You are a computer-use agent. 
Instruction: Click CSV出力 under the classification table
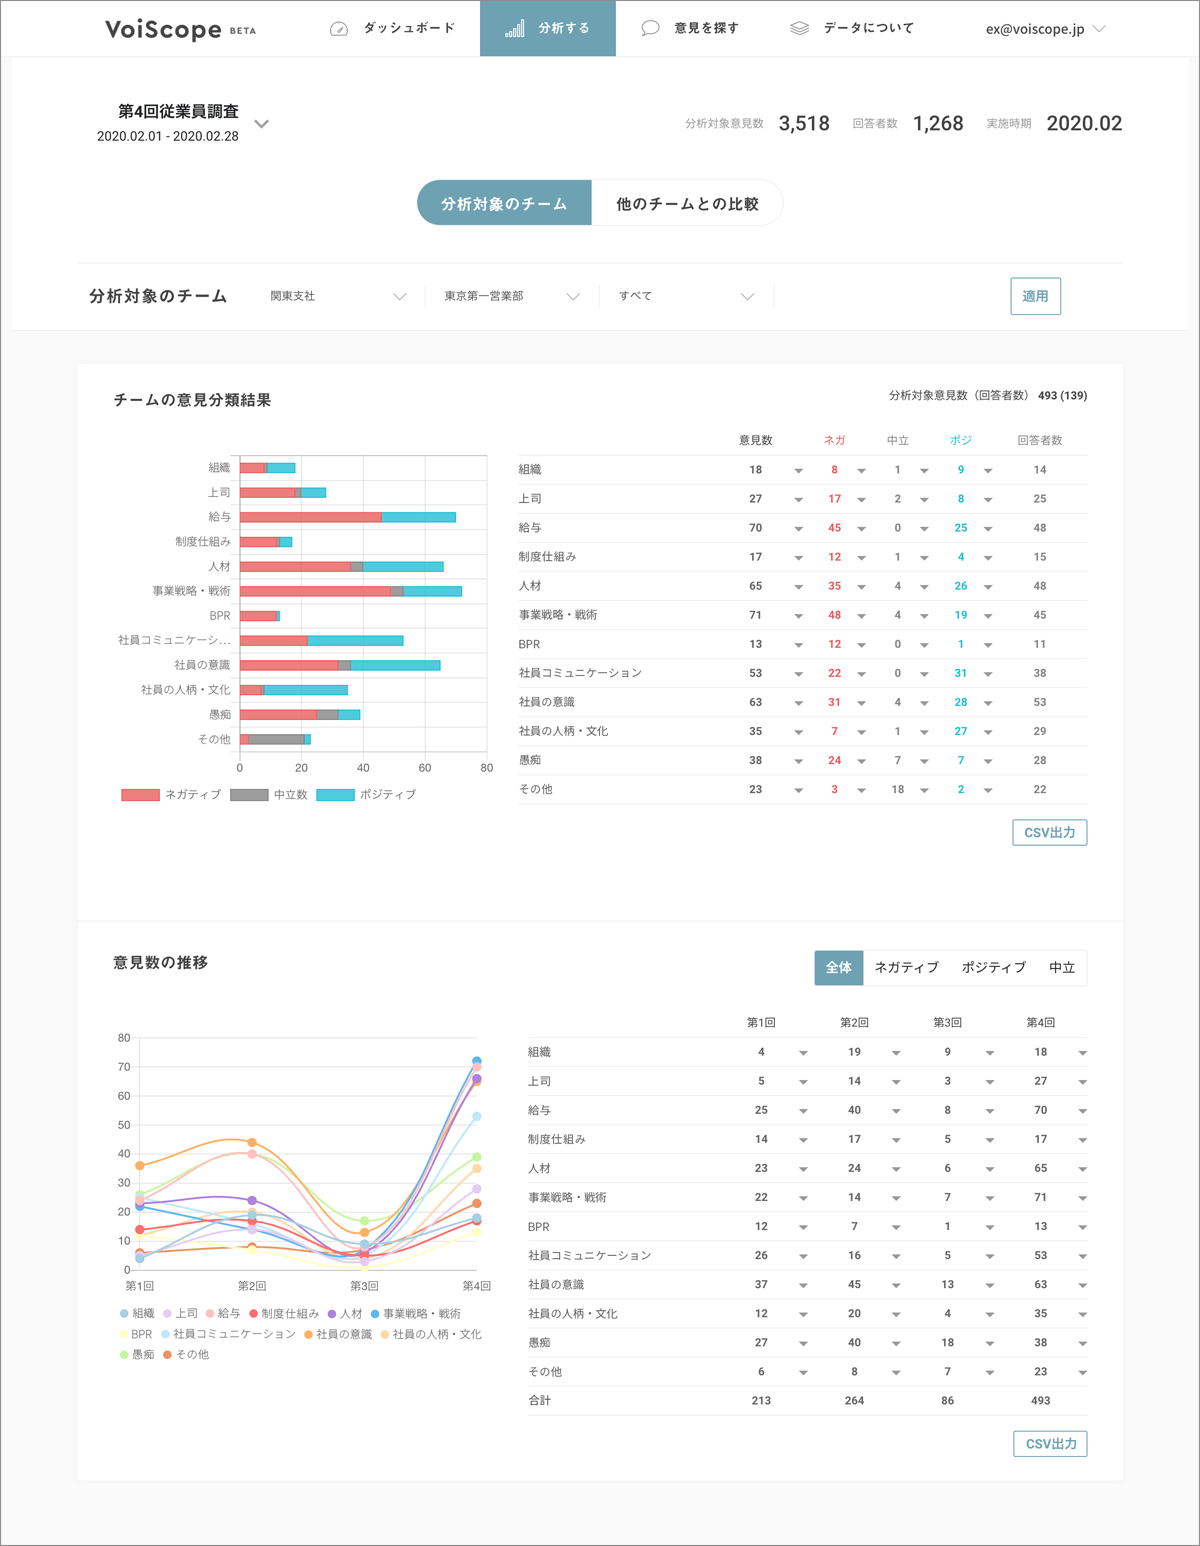pos(1050,832)
